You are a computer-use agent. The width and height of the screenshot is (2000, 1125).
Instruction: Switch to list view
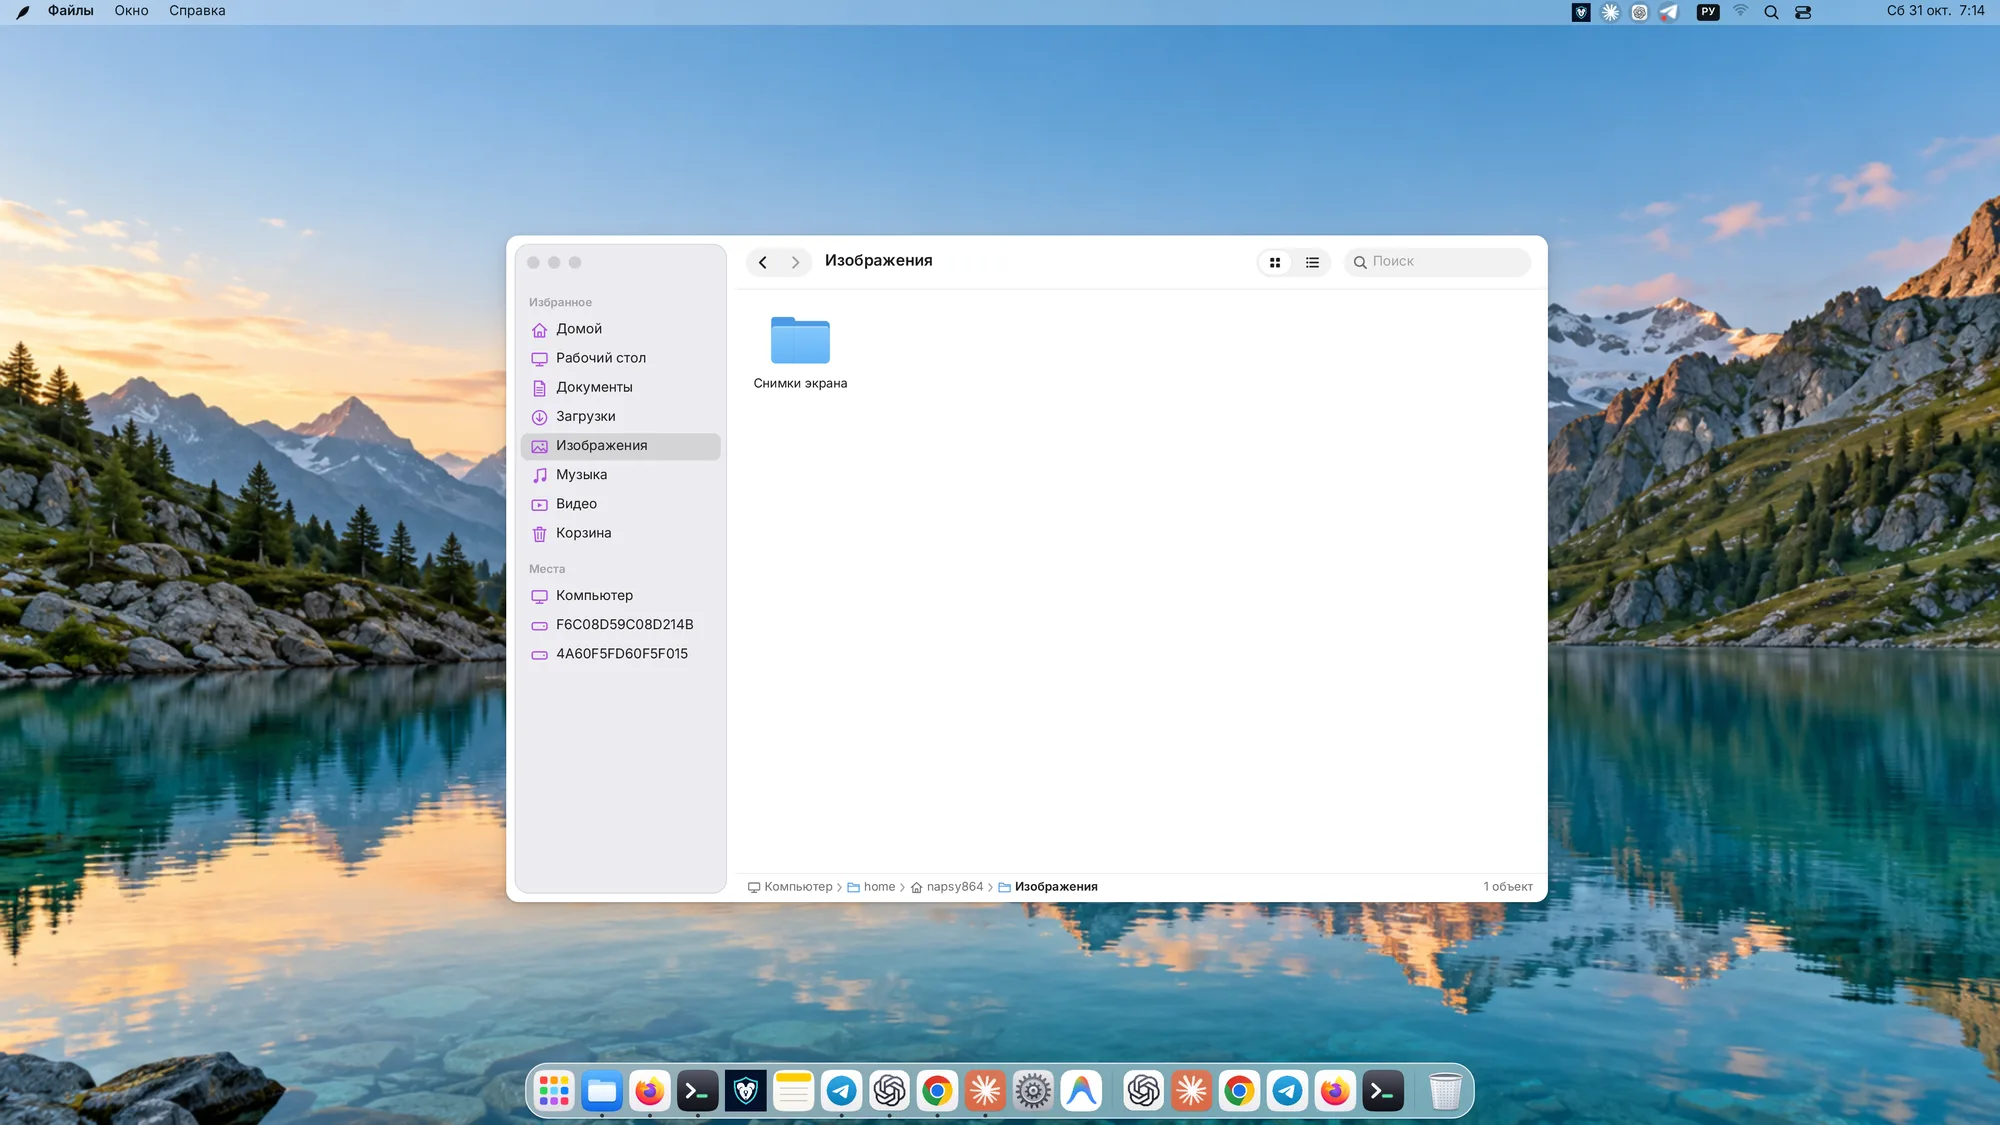tap(1312, 263)
